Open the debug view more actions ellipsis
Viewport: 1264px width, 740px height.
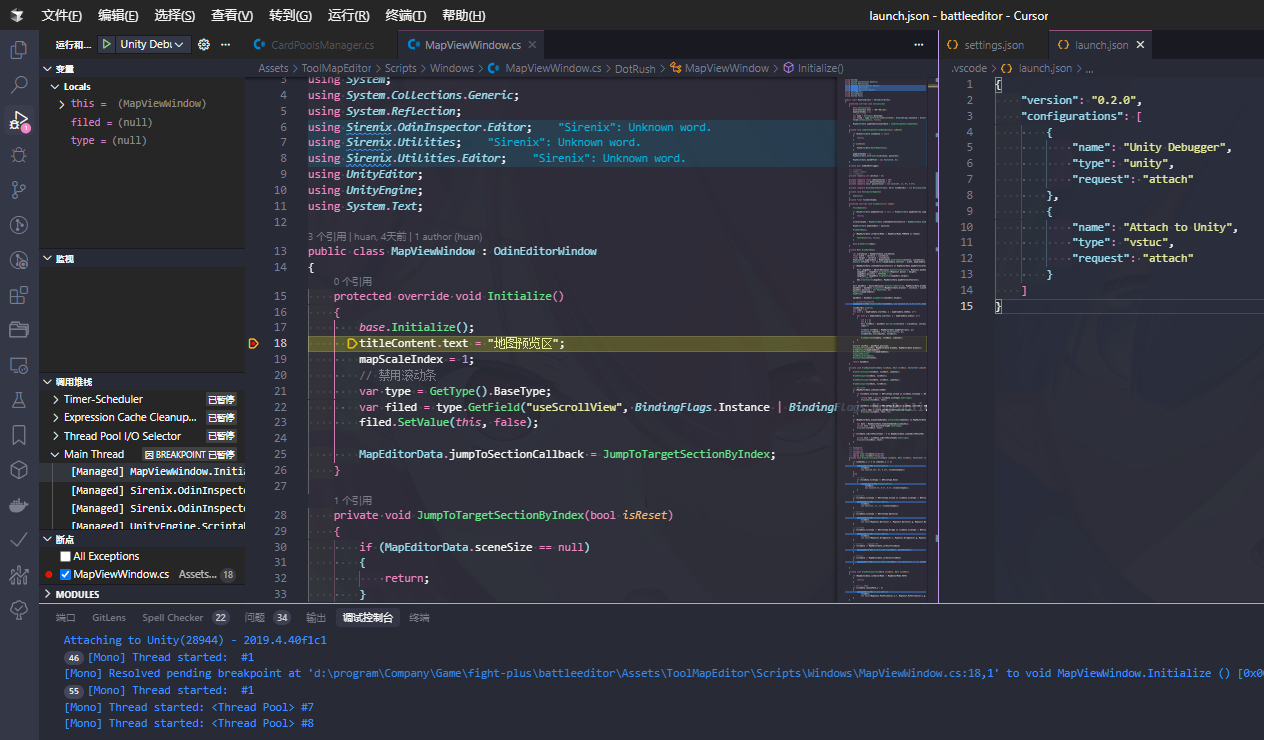226,44
